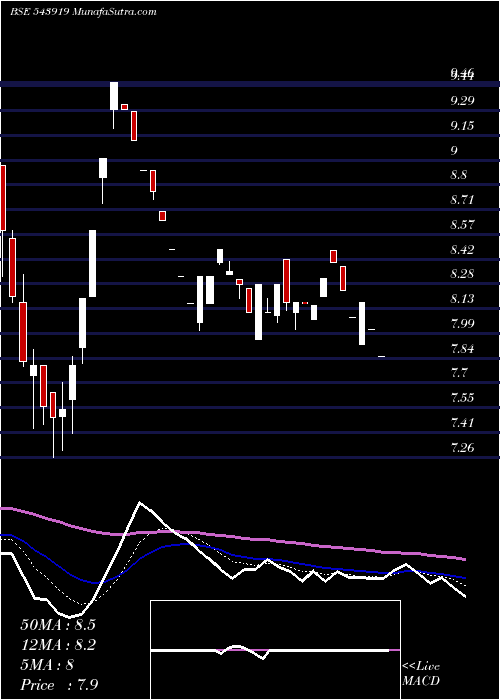Click the BSE 543919 chart title text

(x=83, y=12)
